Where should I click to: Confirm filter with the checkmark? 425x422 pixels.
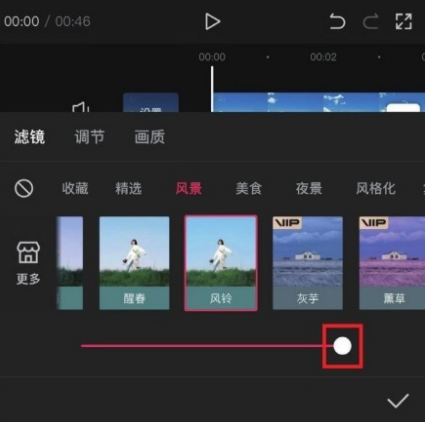click(398, 400)
